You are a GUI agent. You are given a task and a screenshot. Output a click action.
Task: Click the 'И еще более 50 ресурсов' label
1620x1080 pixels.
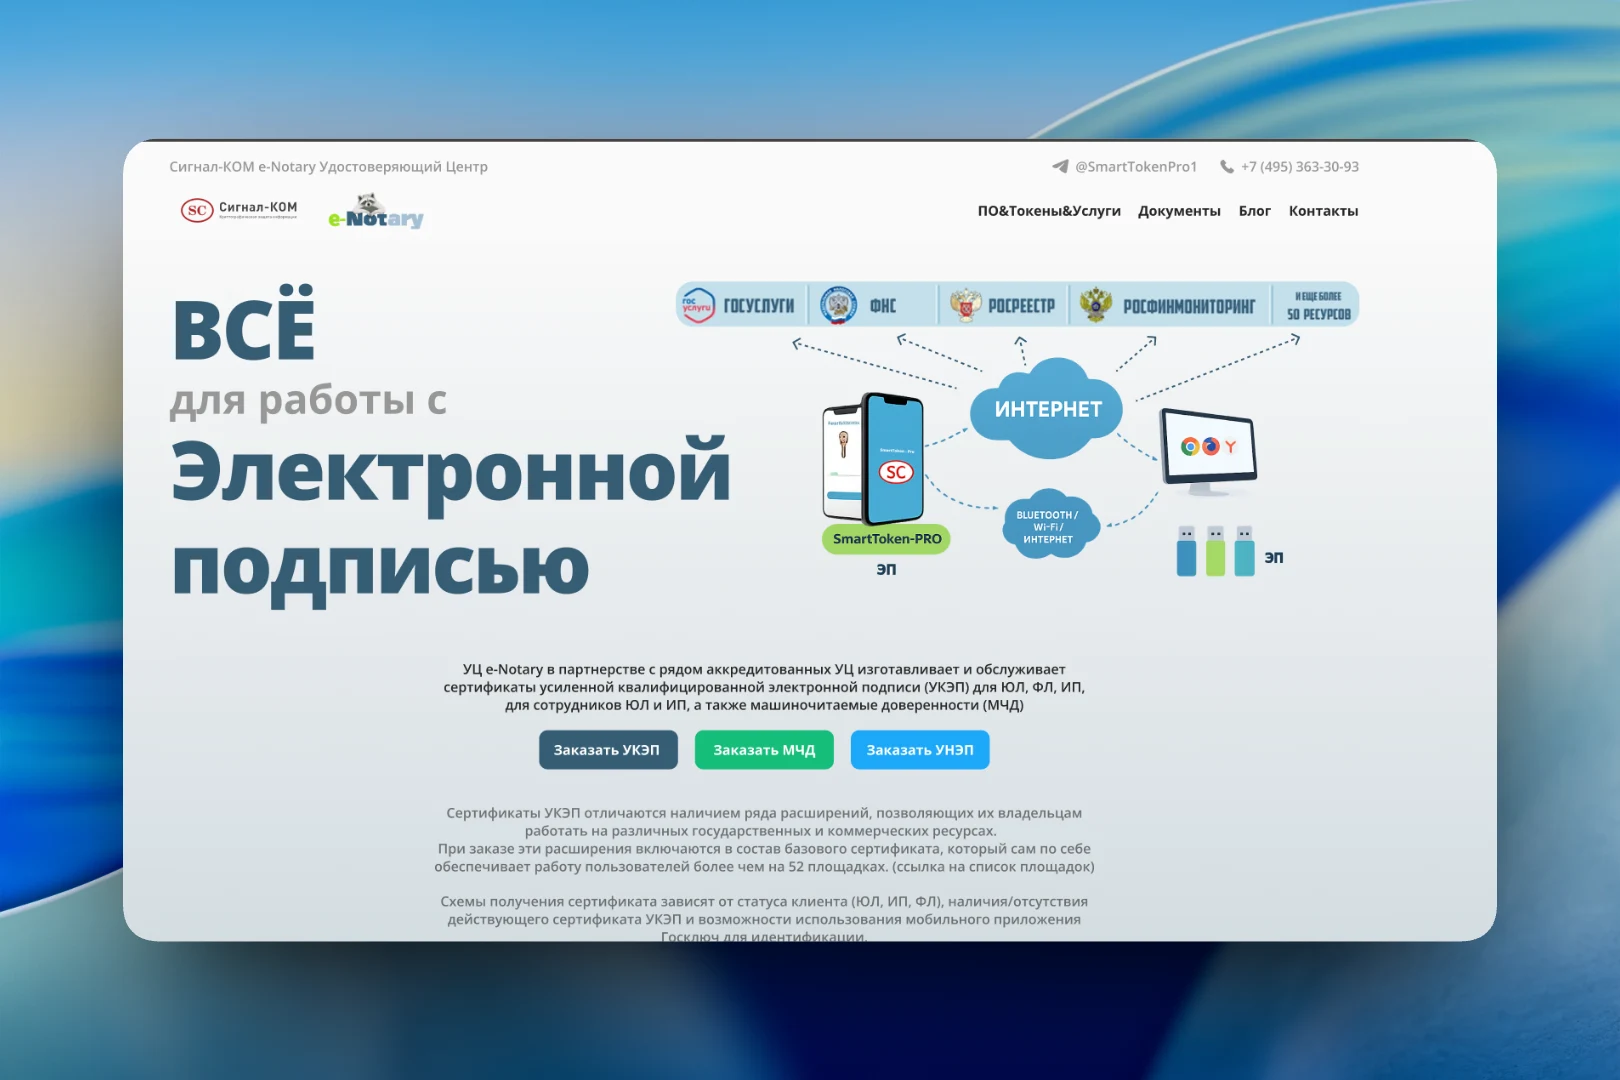tap(1318, 305)
